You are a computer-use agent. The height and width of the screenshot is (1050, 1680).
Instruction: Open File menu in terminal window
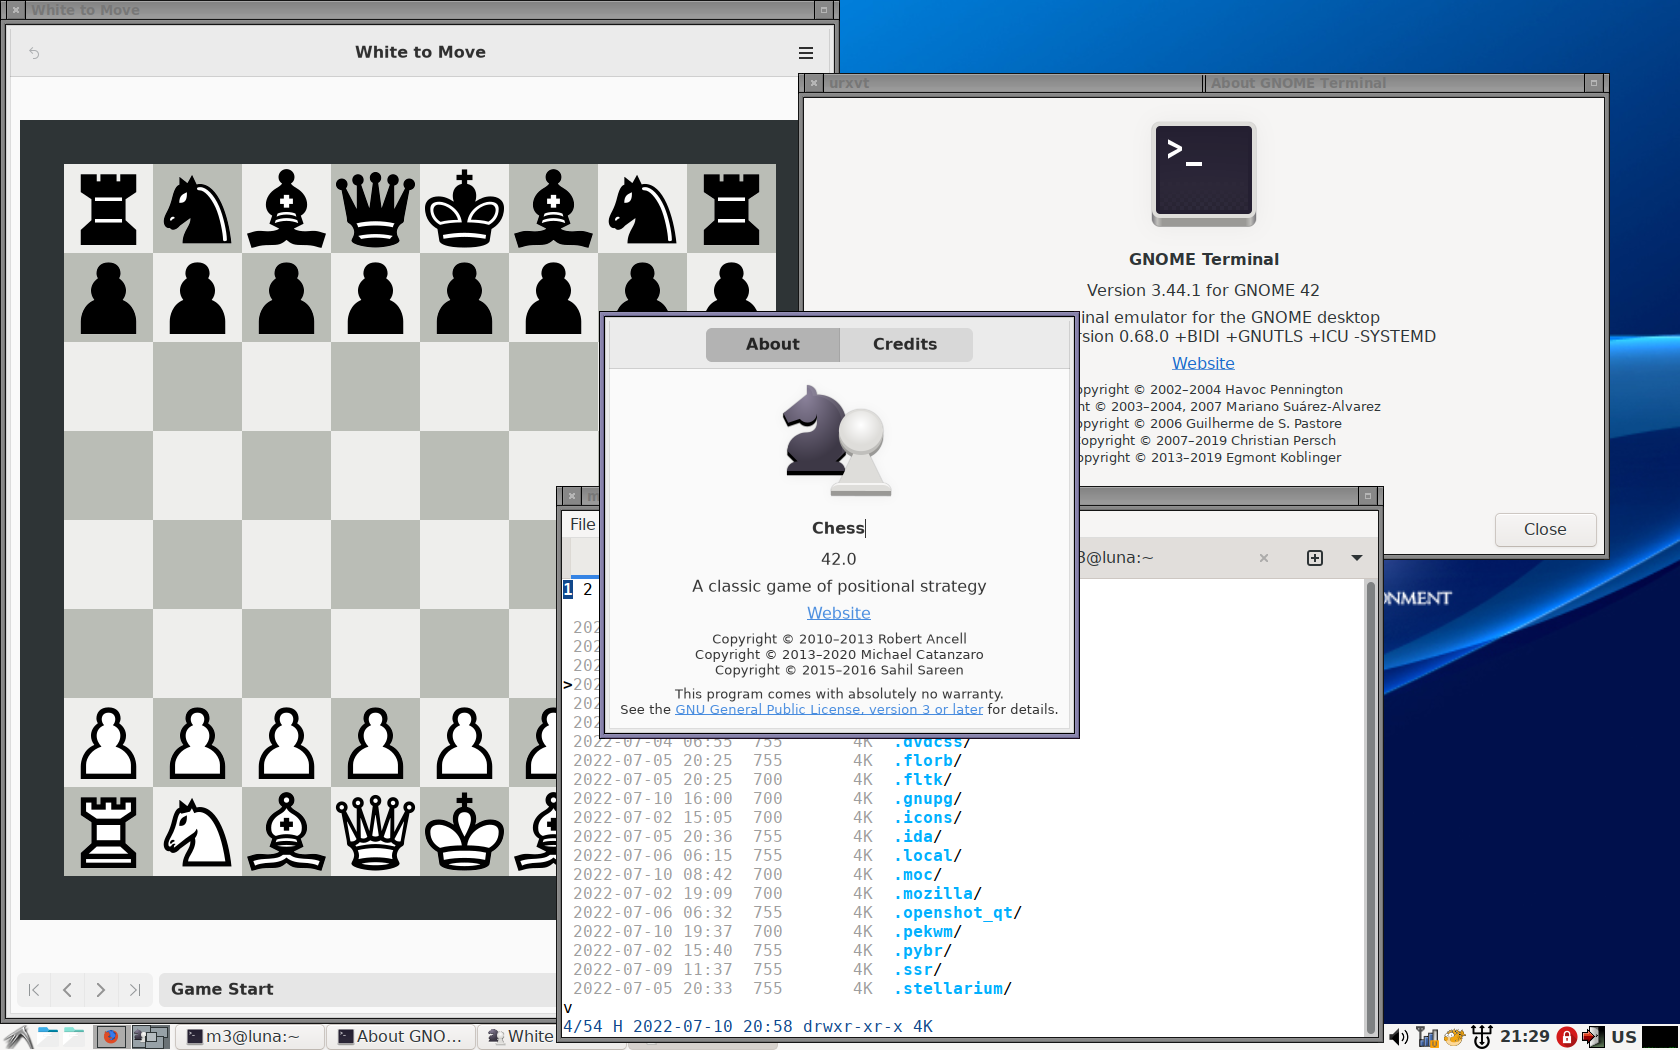(x=582, y=525)
